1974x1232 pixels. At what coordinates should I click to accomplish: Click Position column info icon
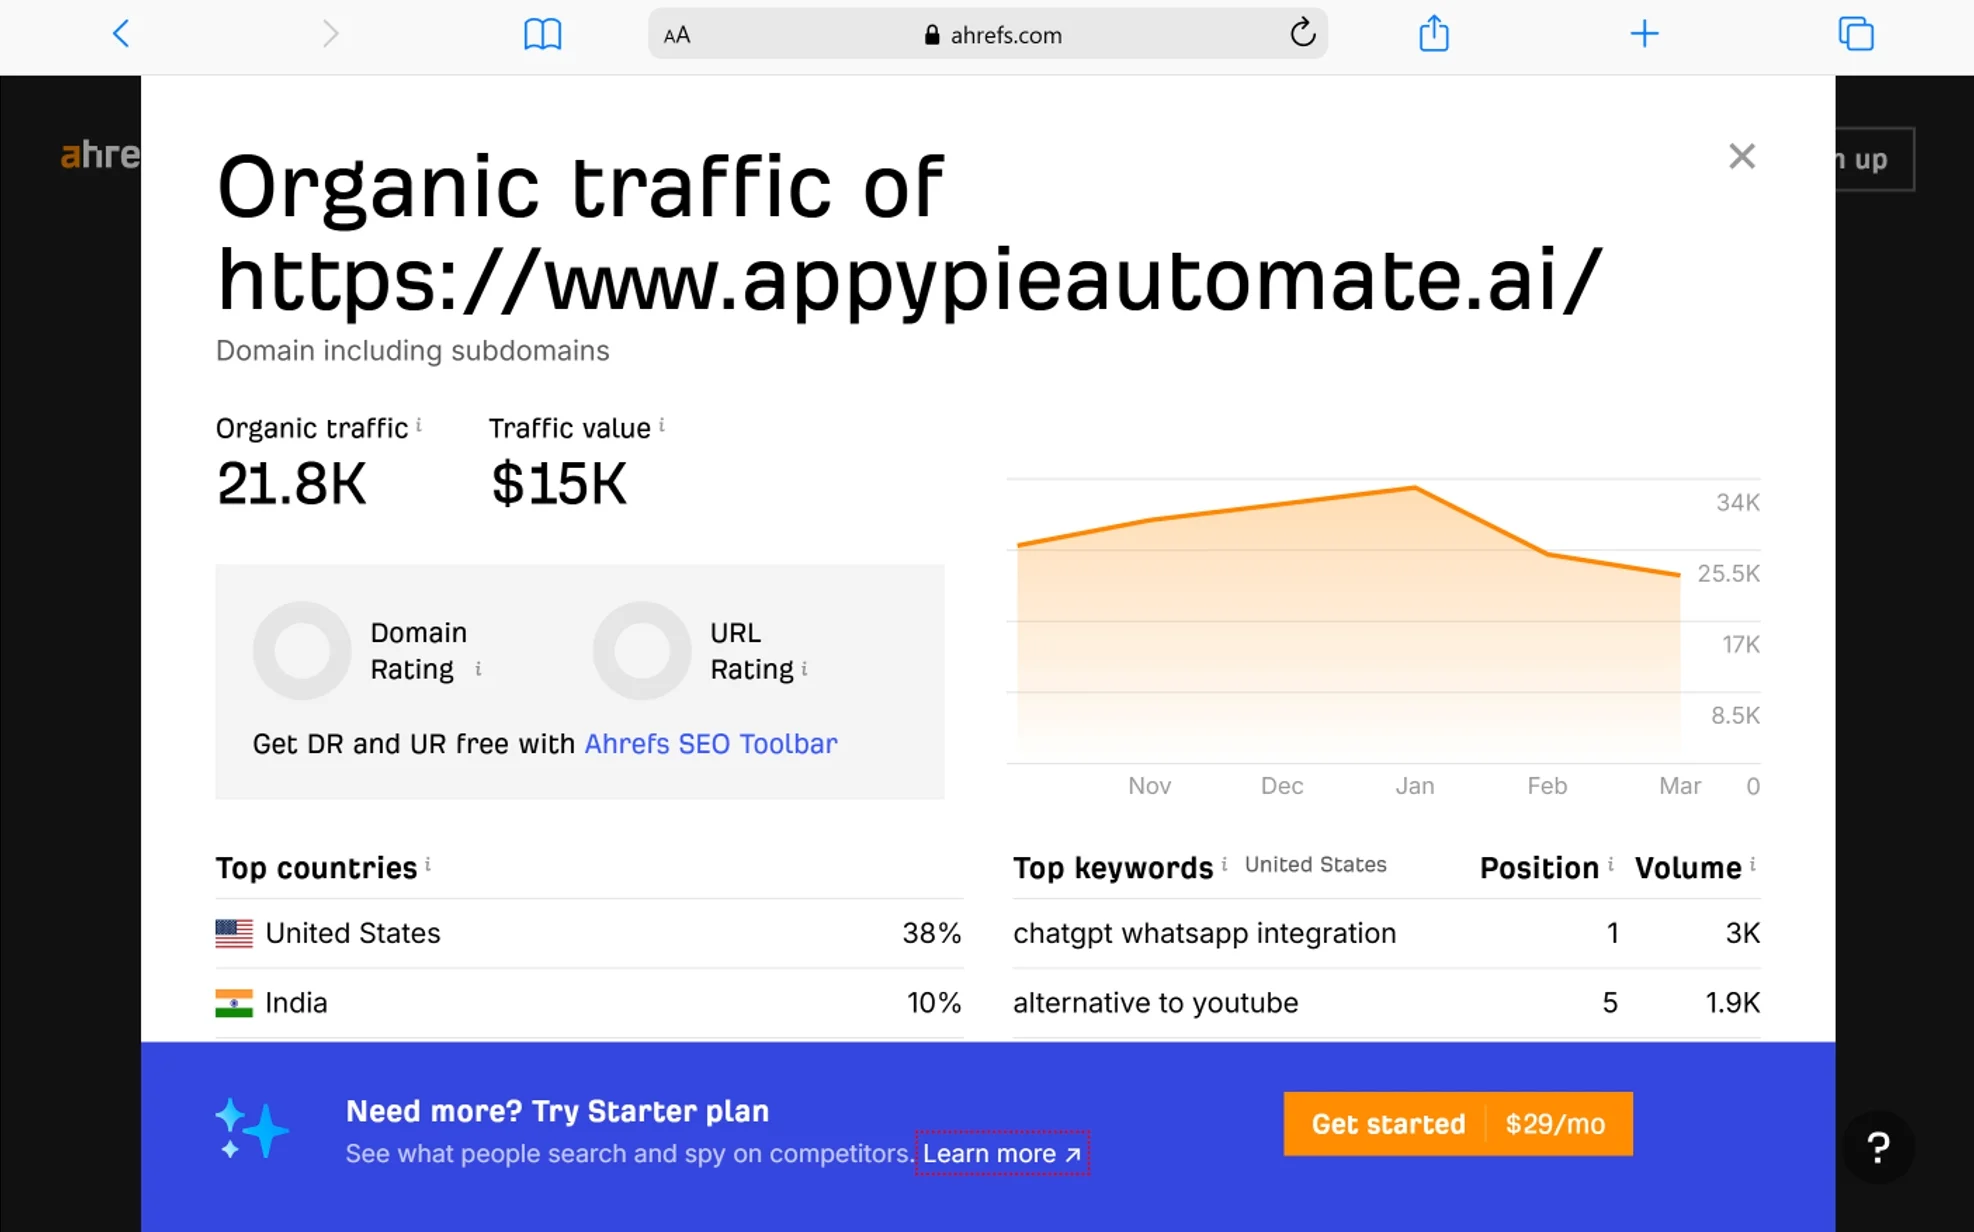[1611, 865]
